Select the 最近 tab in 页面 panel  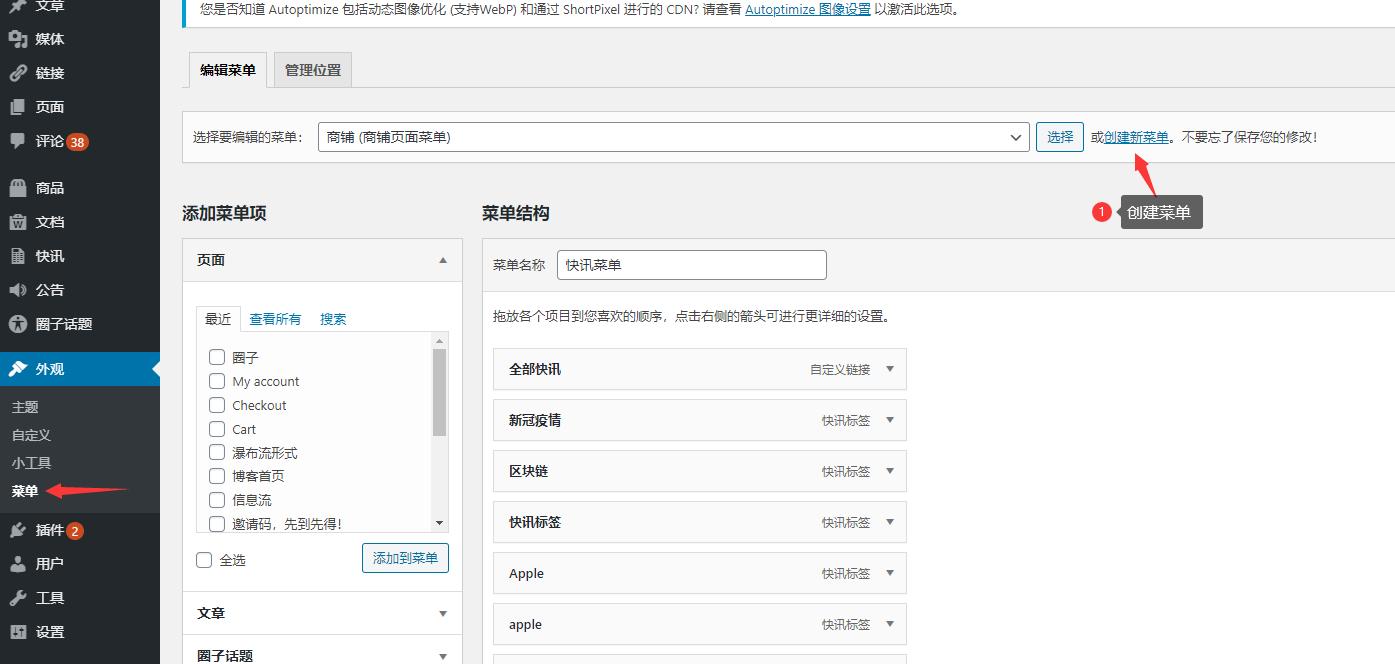click(x=218, y=319)
